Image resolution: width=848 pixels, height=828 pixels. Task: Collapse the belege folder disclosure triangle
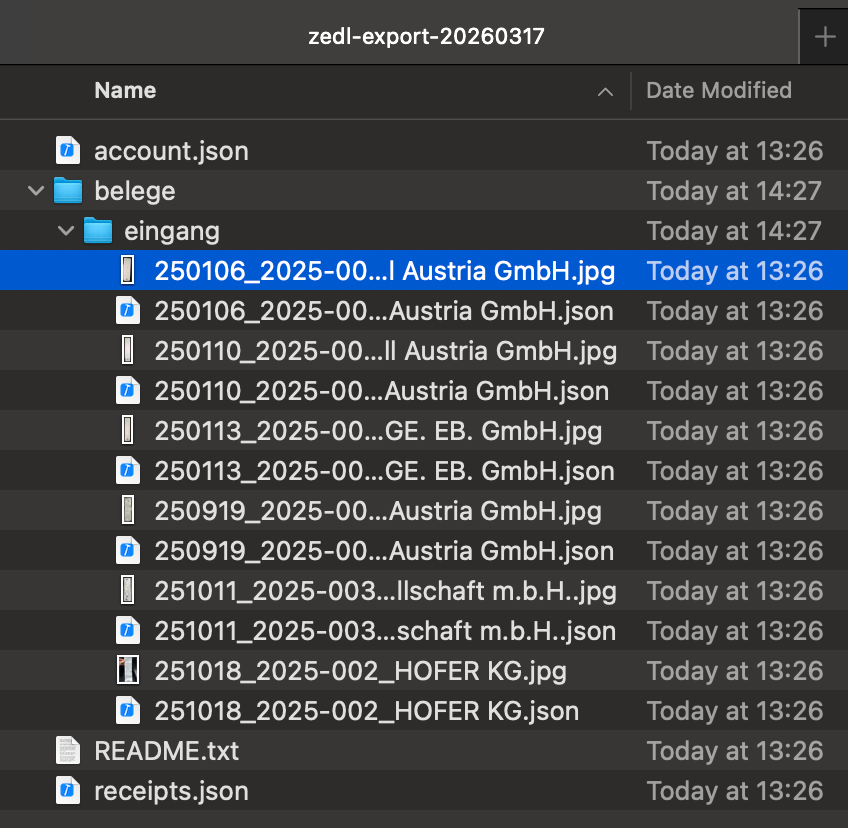pyautogui.click(x=36, y=190)
